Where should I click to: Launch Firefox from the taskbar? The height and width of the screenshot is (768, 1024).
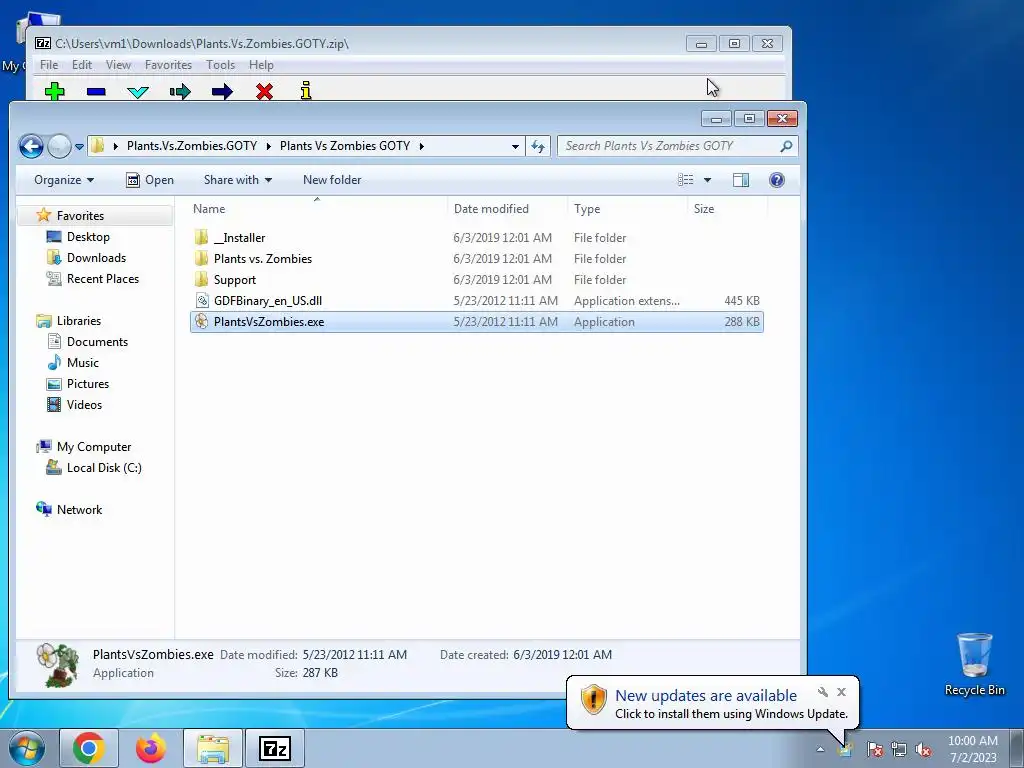click(x=151, y=748)
